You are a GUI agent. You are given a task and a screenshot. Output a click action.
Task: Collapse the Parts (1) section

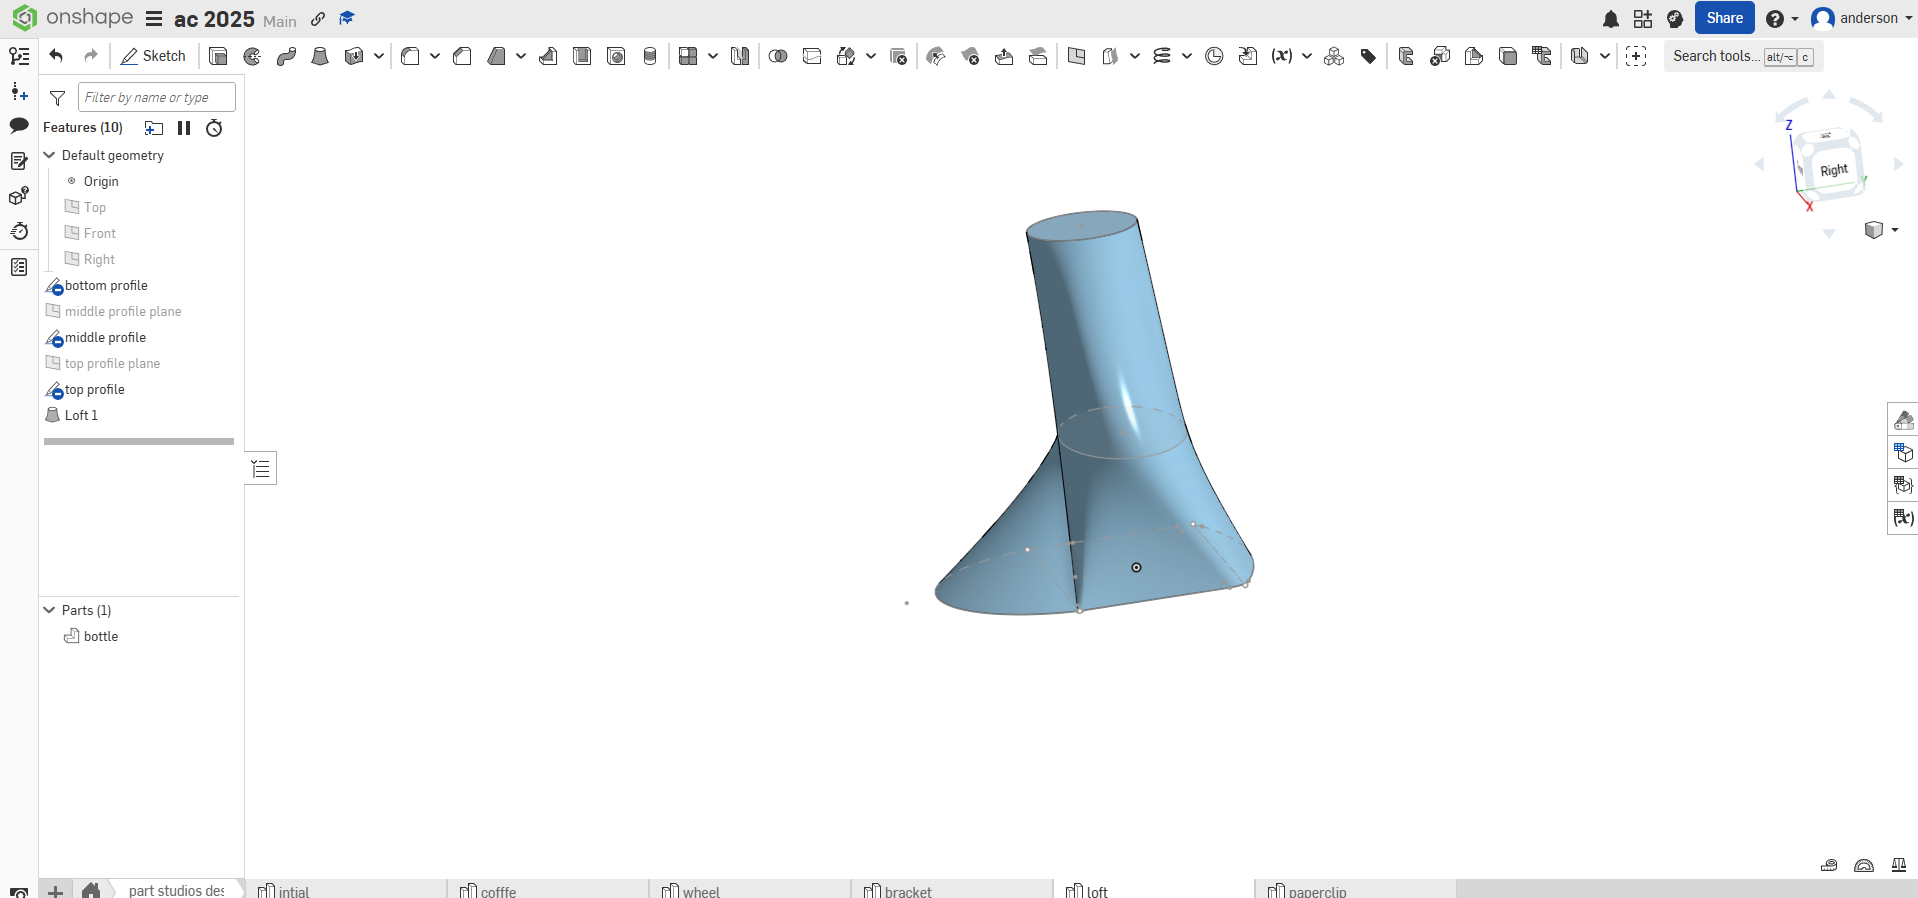pyautogui.click(x=49, y=610)
